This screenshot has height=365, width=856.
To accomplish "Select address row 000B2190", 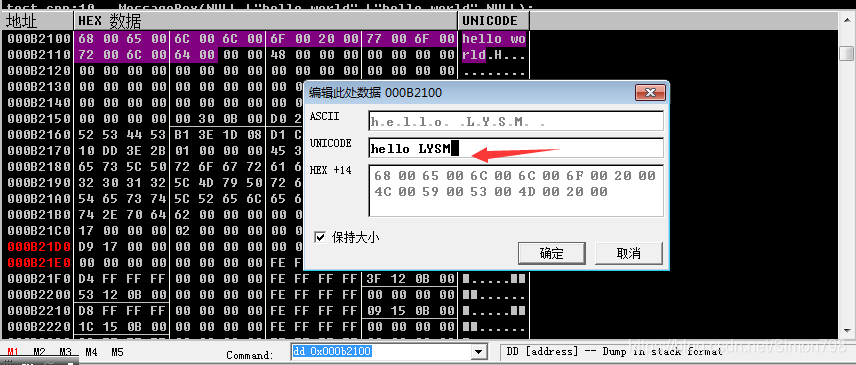I will pos(39,182).
